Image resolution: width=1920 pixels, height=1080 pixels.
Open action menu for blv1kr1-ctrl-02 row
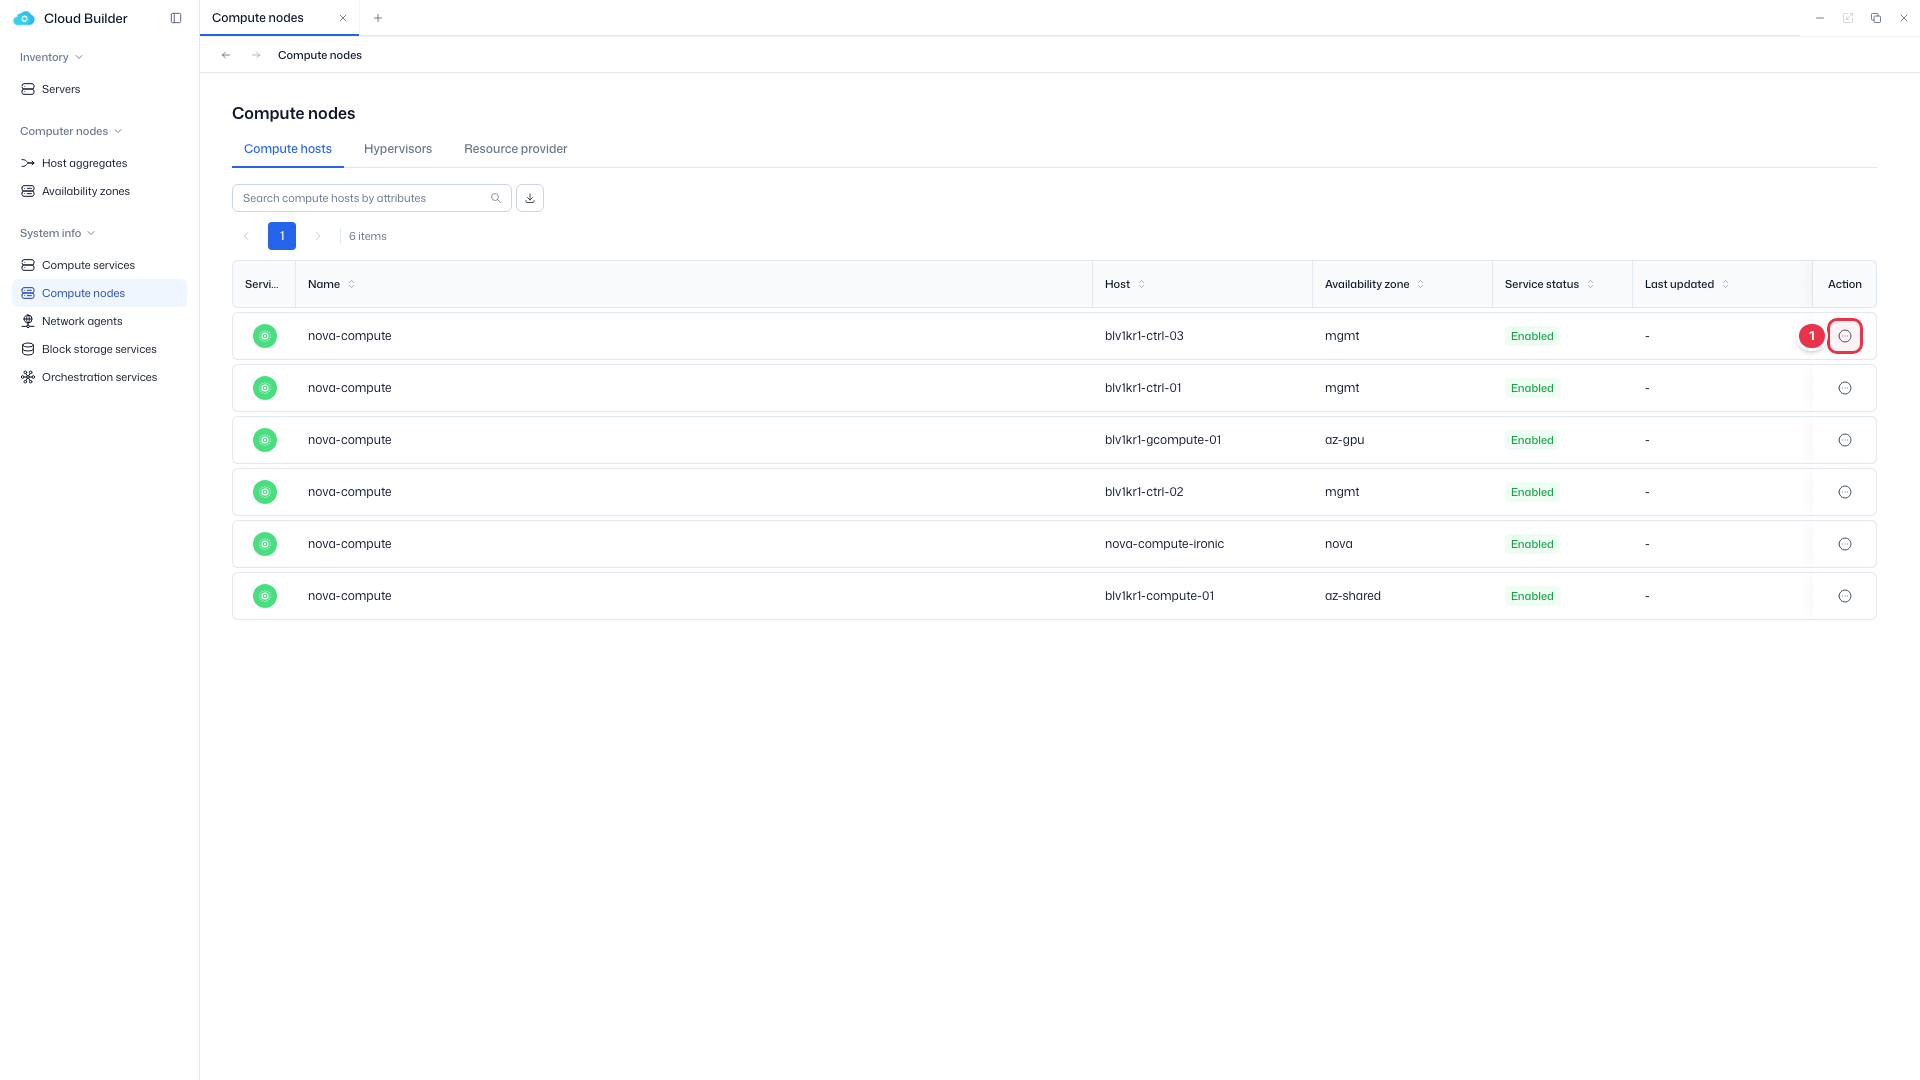tap(1845, 492)
